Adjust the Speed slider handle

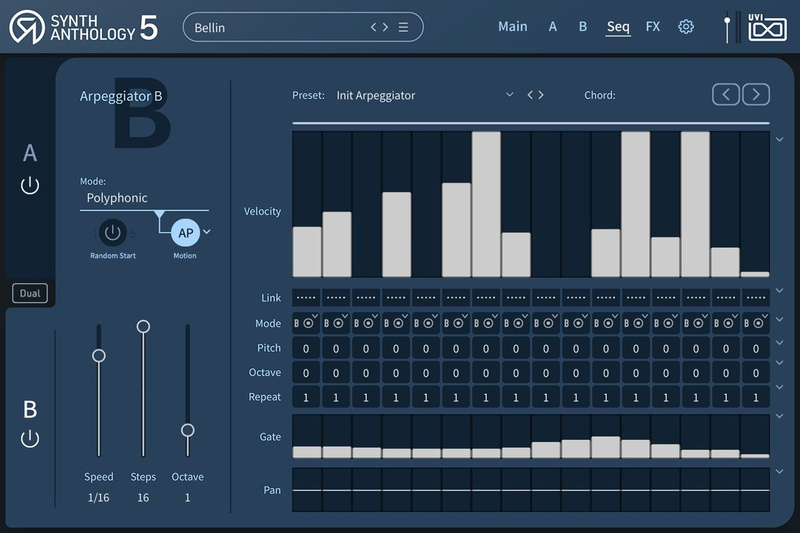coord(98,356)
